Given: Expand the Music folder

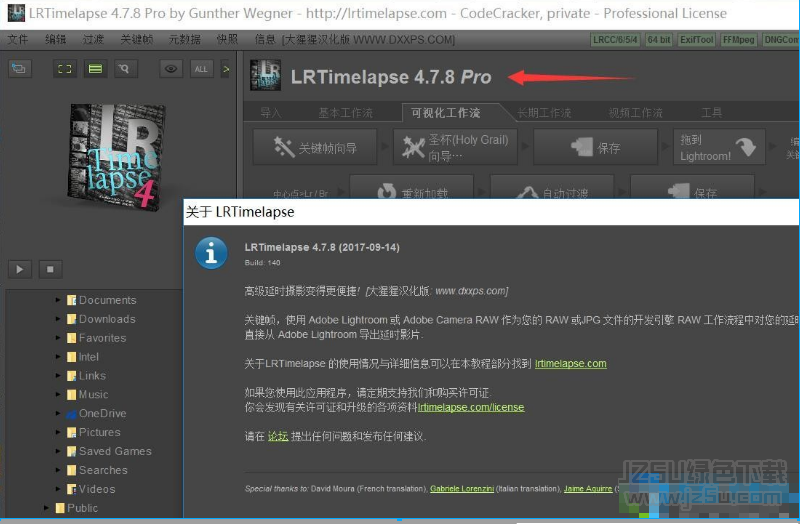Looking at the screenshot, I should [x=58, y=394].
